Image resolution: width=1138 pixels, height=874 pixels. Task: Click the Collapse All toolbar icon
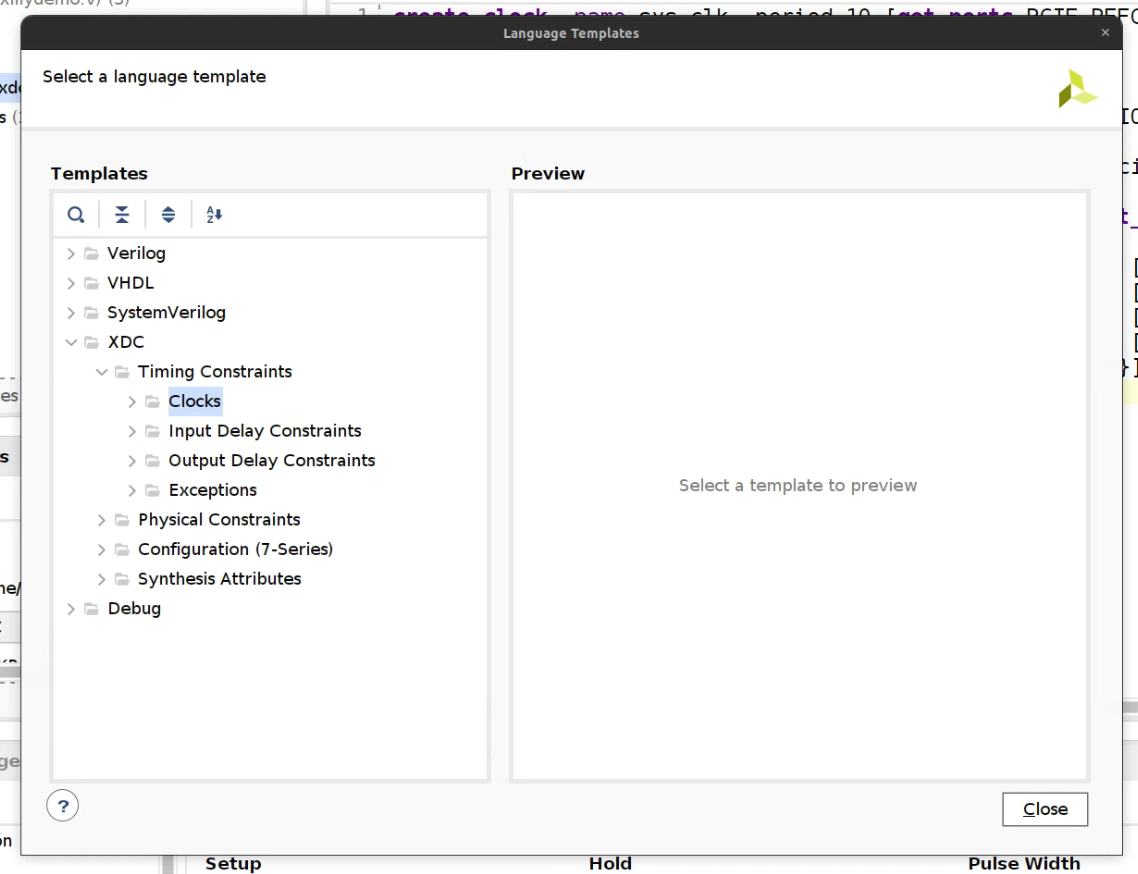[x=122, y=215]
